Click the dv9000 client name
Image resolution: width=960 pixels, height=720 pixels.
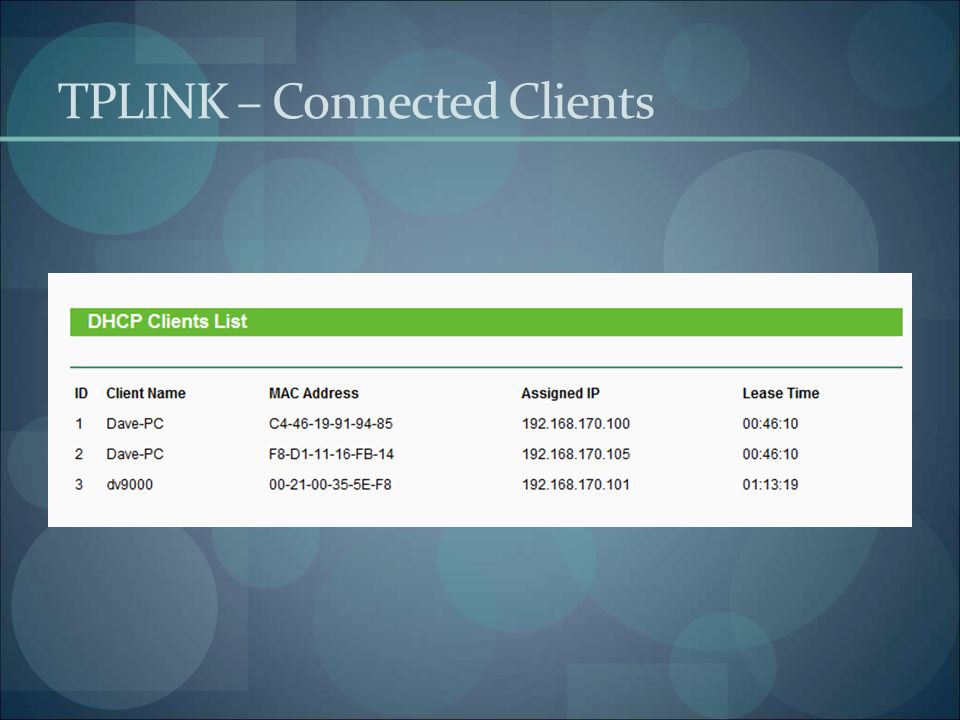click(x=129, y=485)
